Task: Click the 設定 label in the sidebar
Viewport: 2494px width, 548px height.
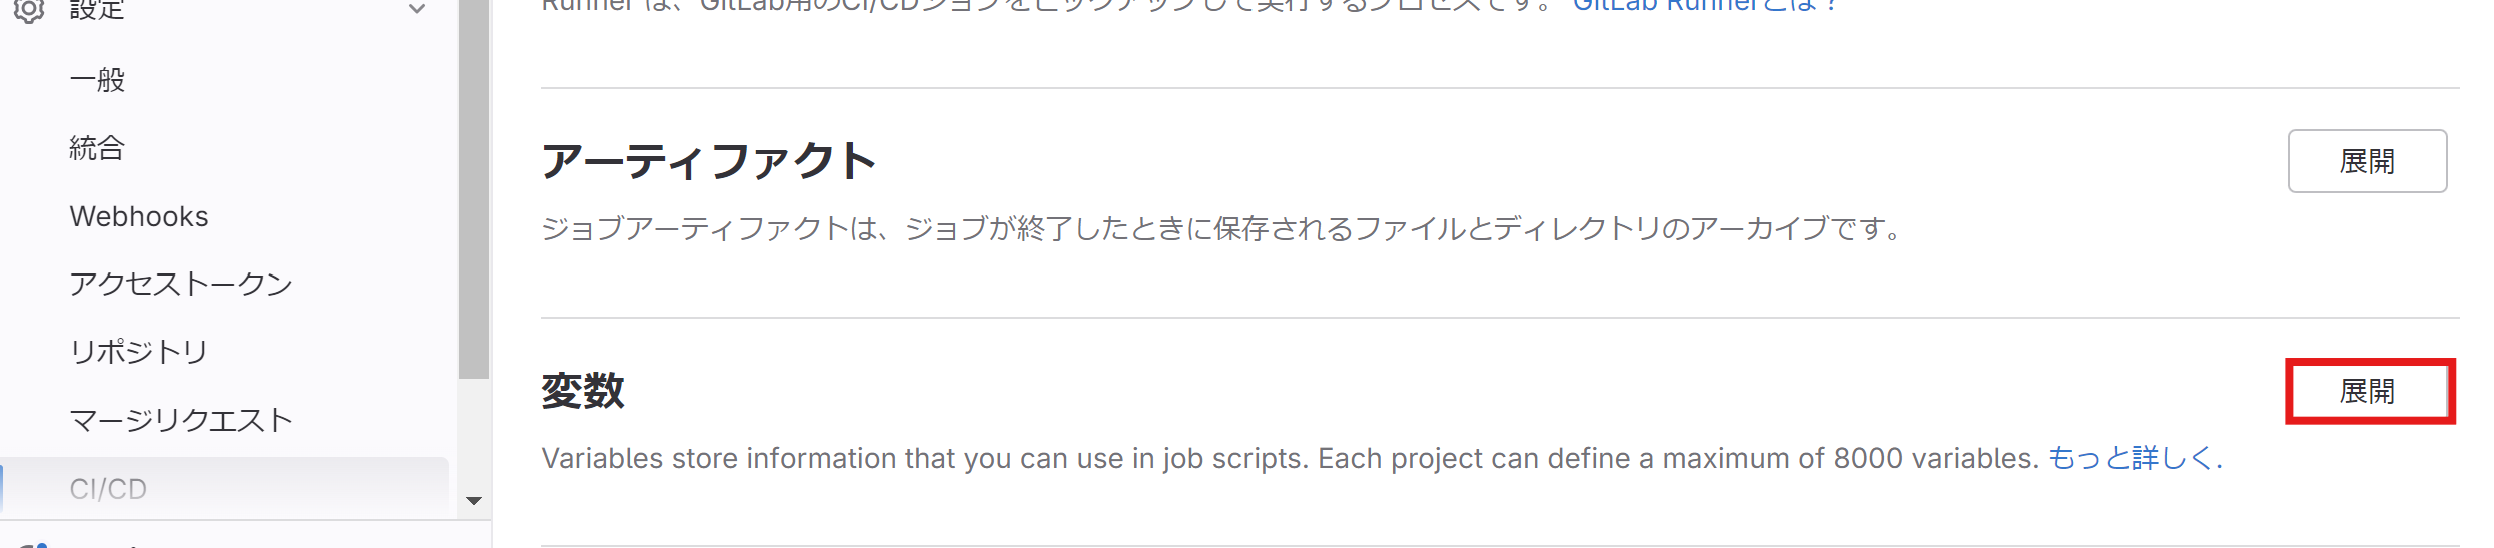Action: point(97,10)
